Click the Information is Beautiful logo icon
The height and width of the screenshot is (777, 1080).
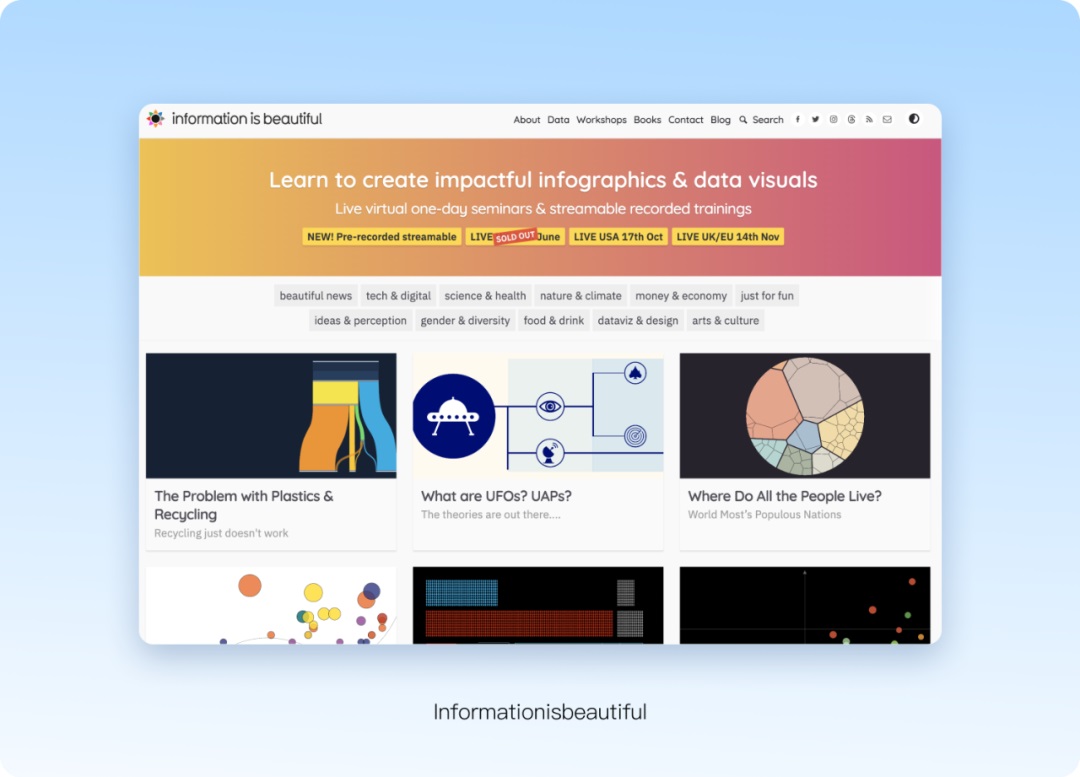click(x=156, y=118)
